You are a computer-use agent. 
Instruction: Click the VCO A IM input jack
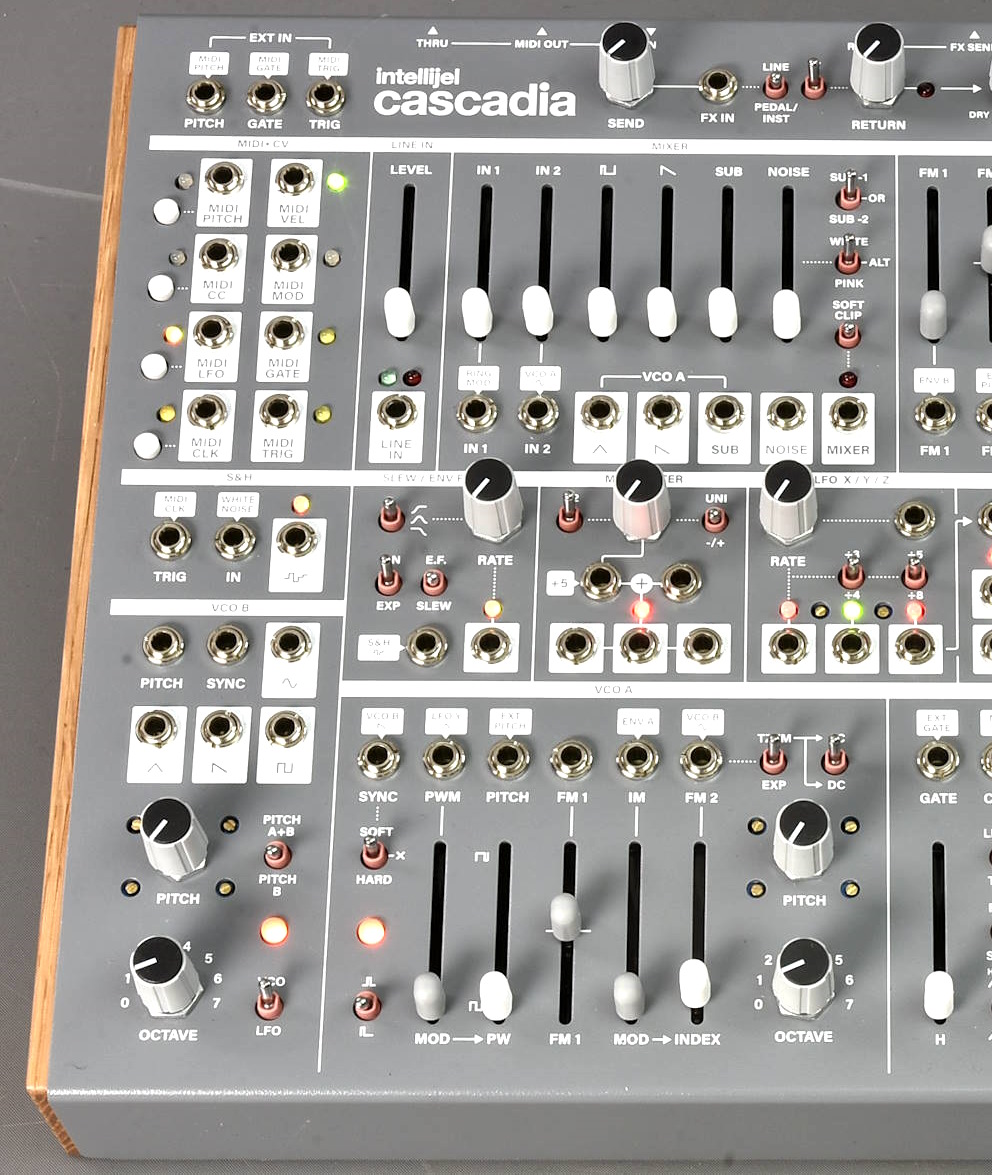(637, 759)
